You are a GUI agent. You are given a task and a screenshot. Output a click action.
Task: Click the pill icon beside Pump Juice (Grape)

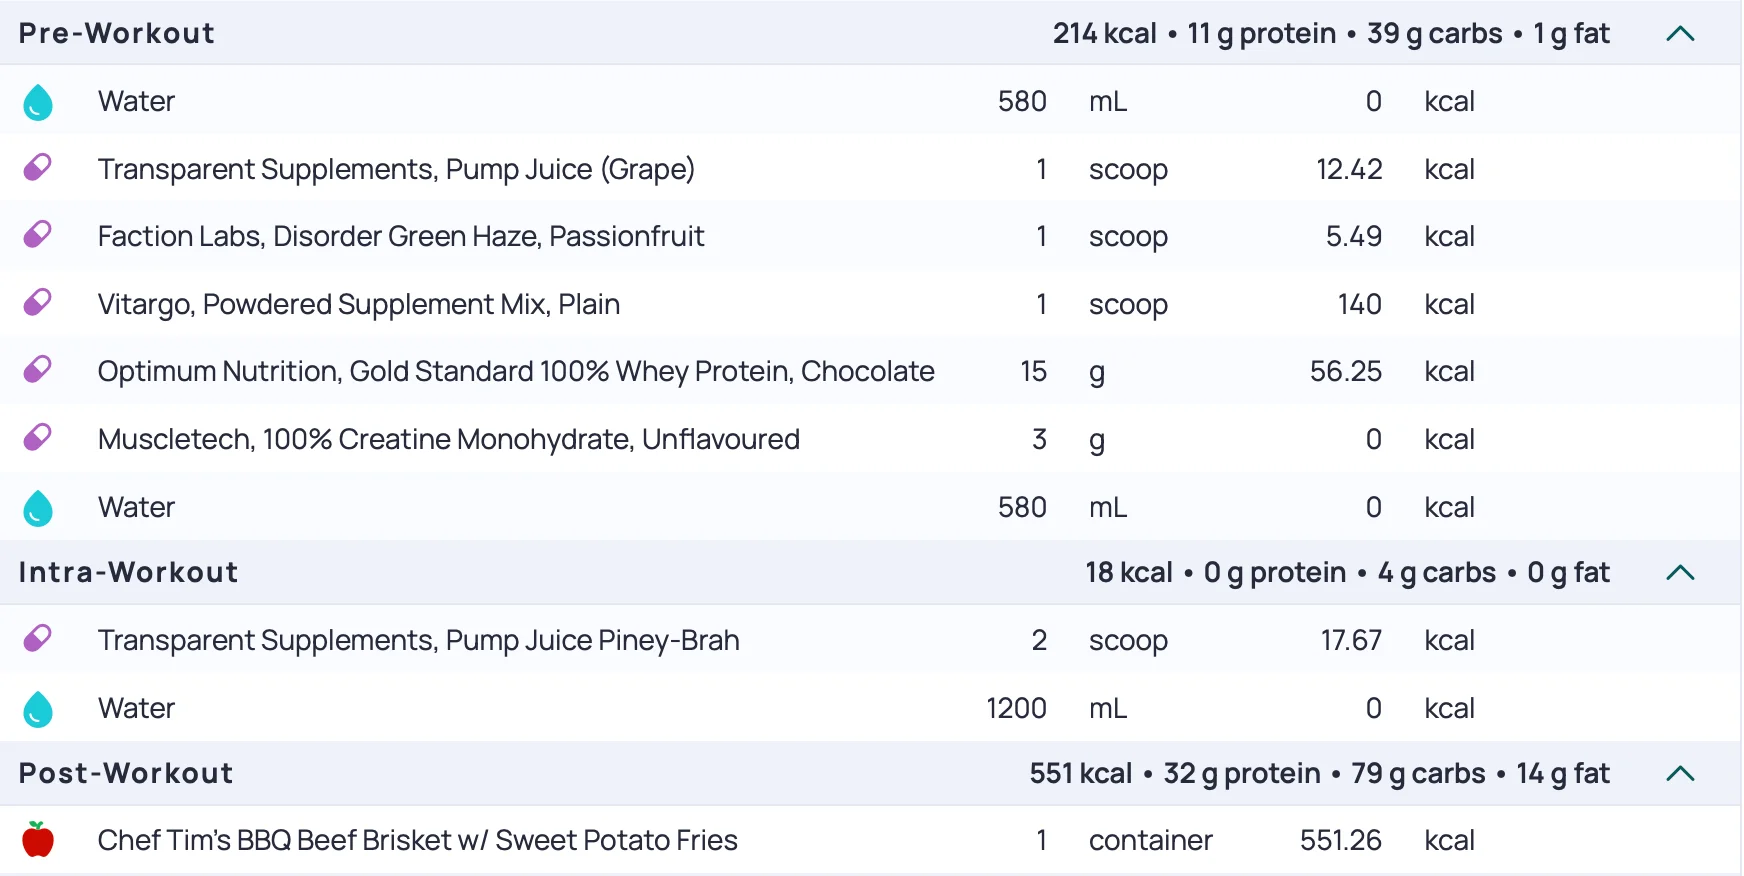pos(38,167)
